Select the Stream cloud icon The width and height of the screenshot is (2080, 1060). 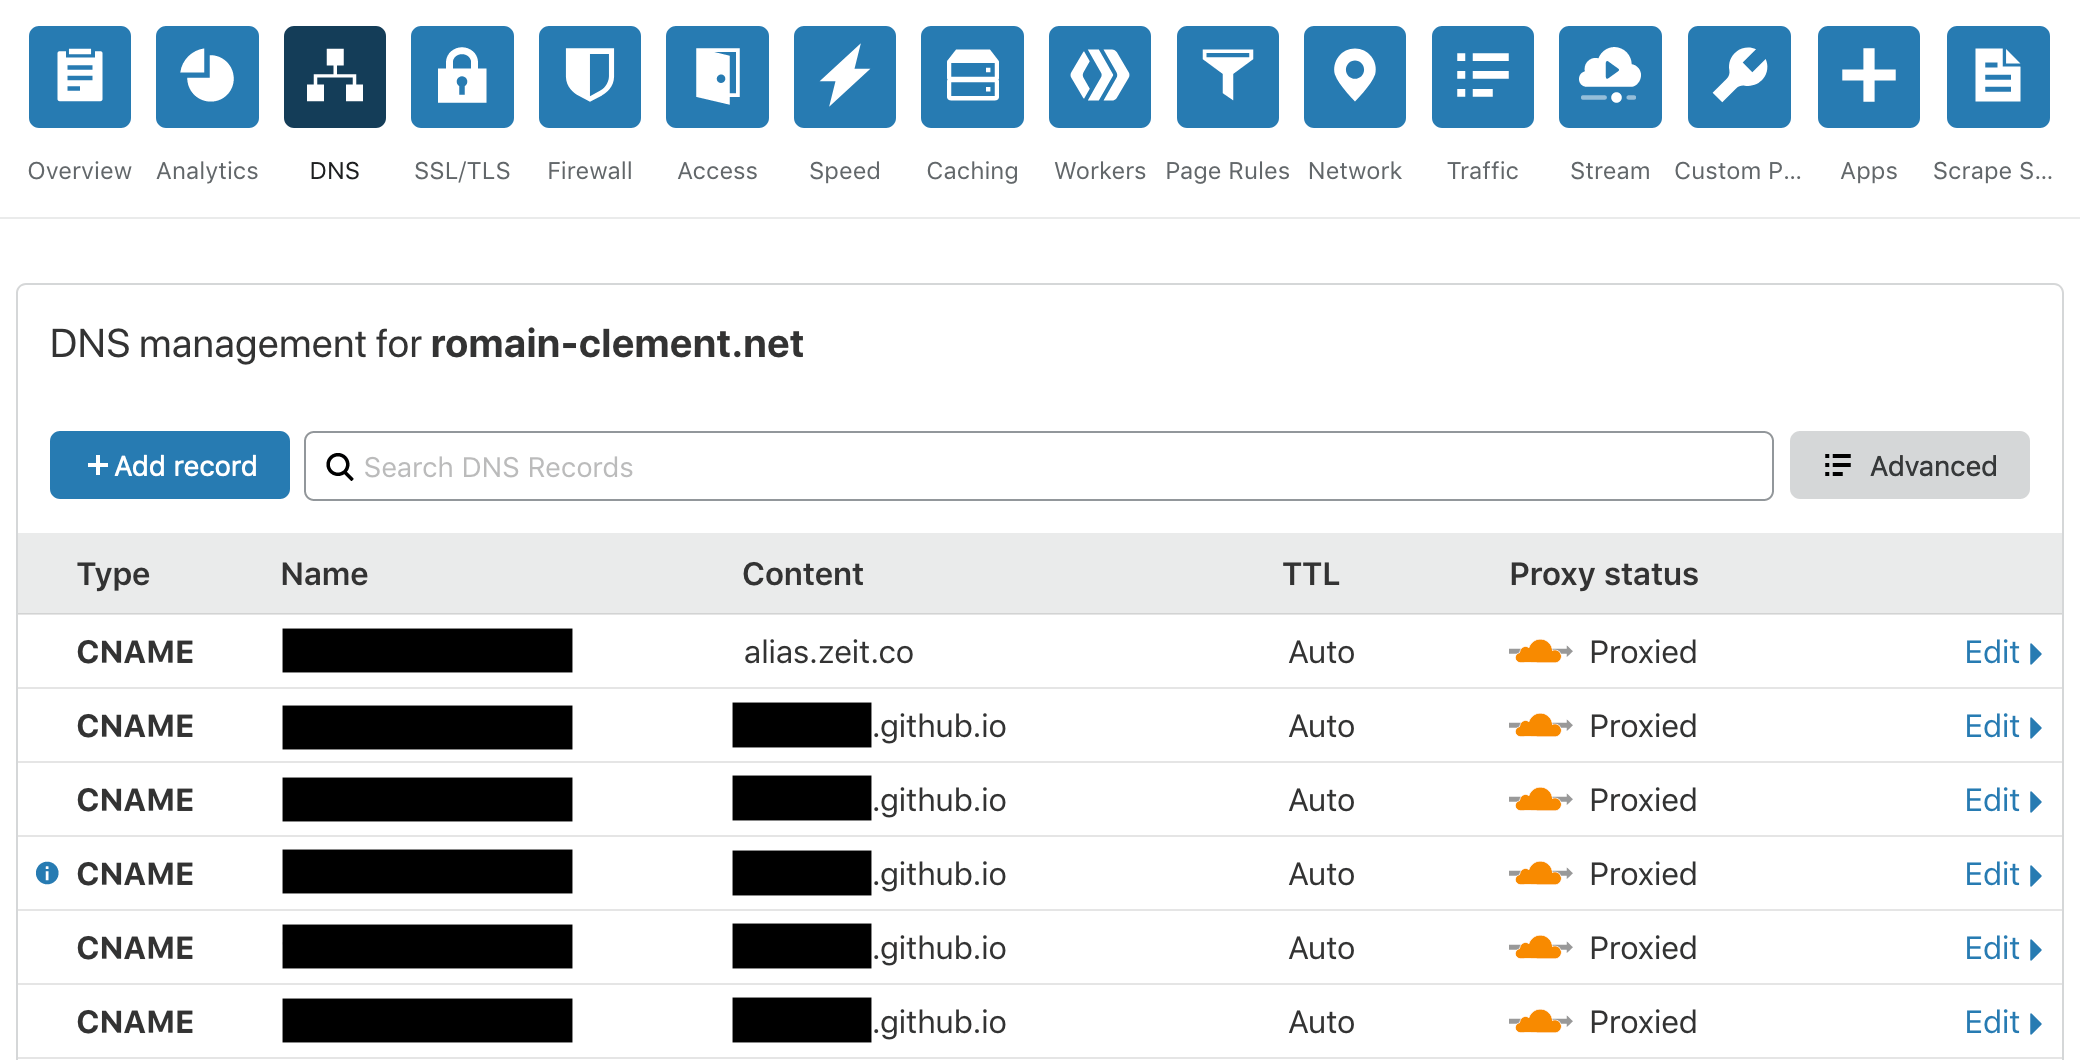click(x=1610, y=76)
